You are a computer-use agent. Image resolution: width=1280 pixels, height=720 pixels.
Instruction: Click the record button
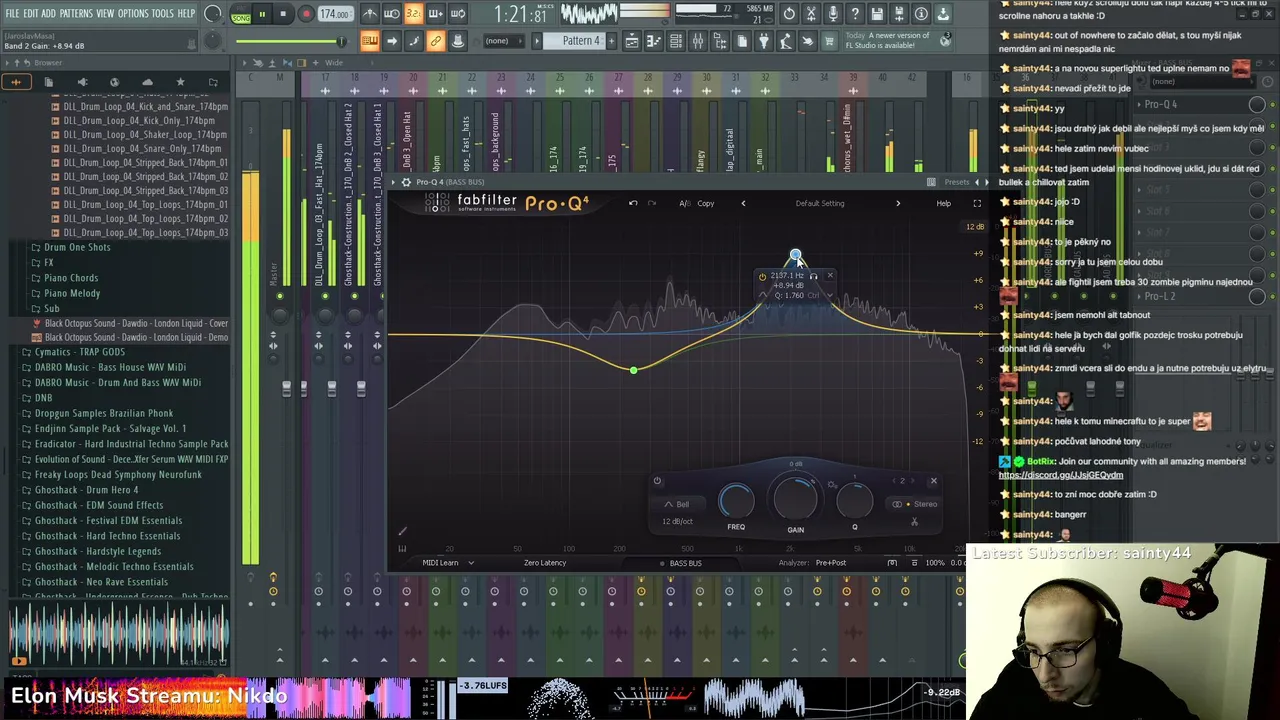[306, 14]
